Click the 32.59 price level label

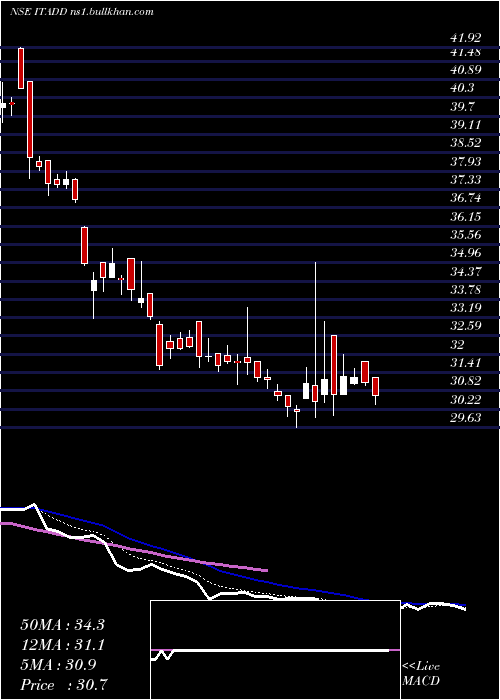pos(465,325)
